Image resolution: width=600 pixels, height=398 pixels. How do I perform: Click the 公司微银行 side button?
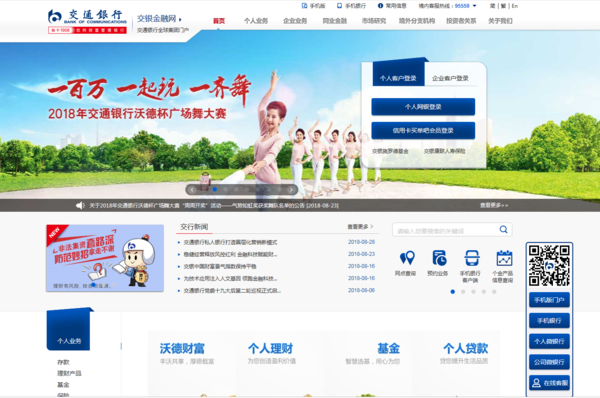(549, 362)
